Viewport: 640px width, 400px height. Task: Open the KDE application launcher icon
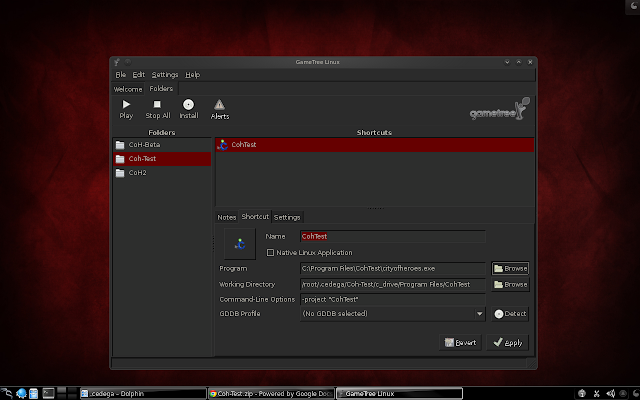pos(7,393)
